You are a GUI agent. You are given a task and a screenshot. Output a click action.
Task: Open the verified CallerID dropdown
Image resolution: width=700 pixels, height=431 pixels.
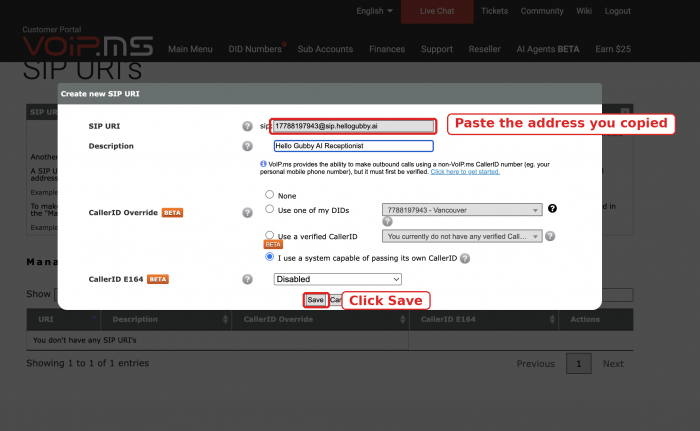[462, 236]
